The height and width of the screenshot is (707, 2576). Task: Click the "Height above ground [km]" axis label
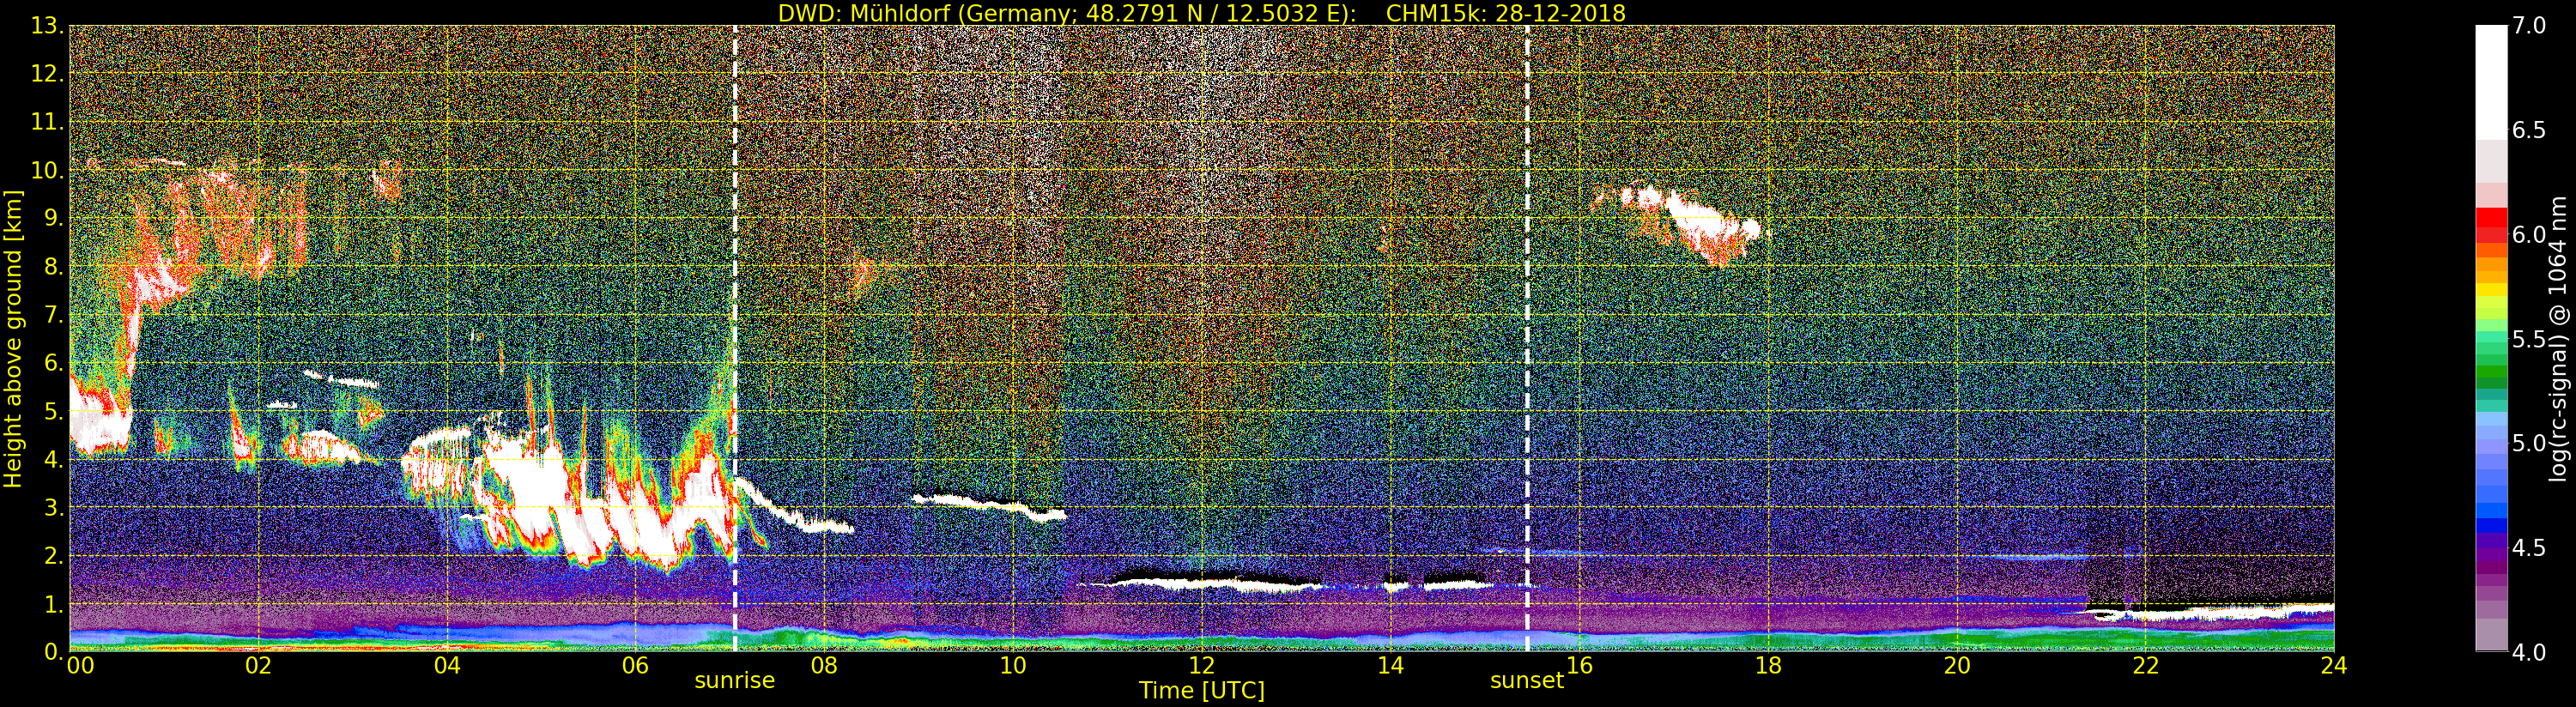[13, 339]
